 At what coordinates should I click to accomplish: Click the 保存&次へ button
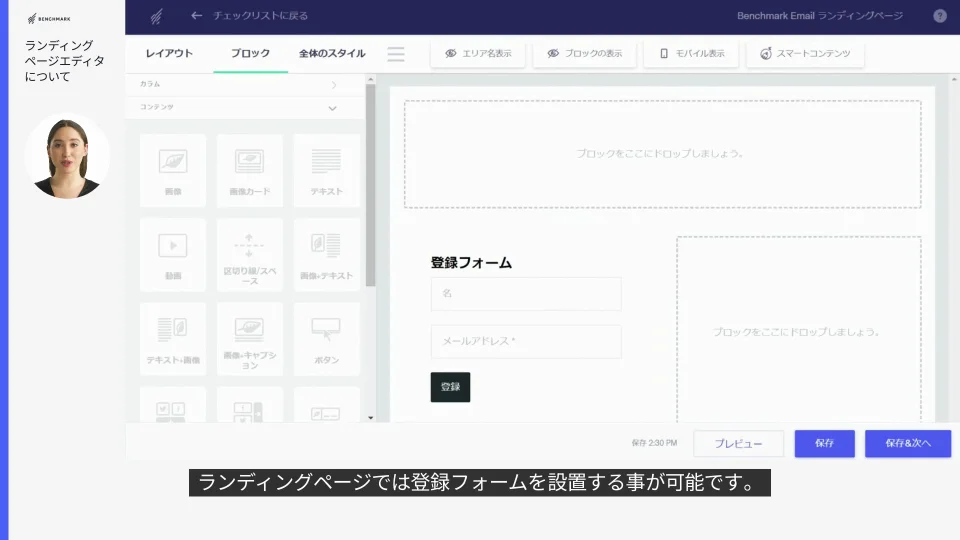tap(908, 443)
